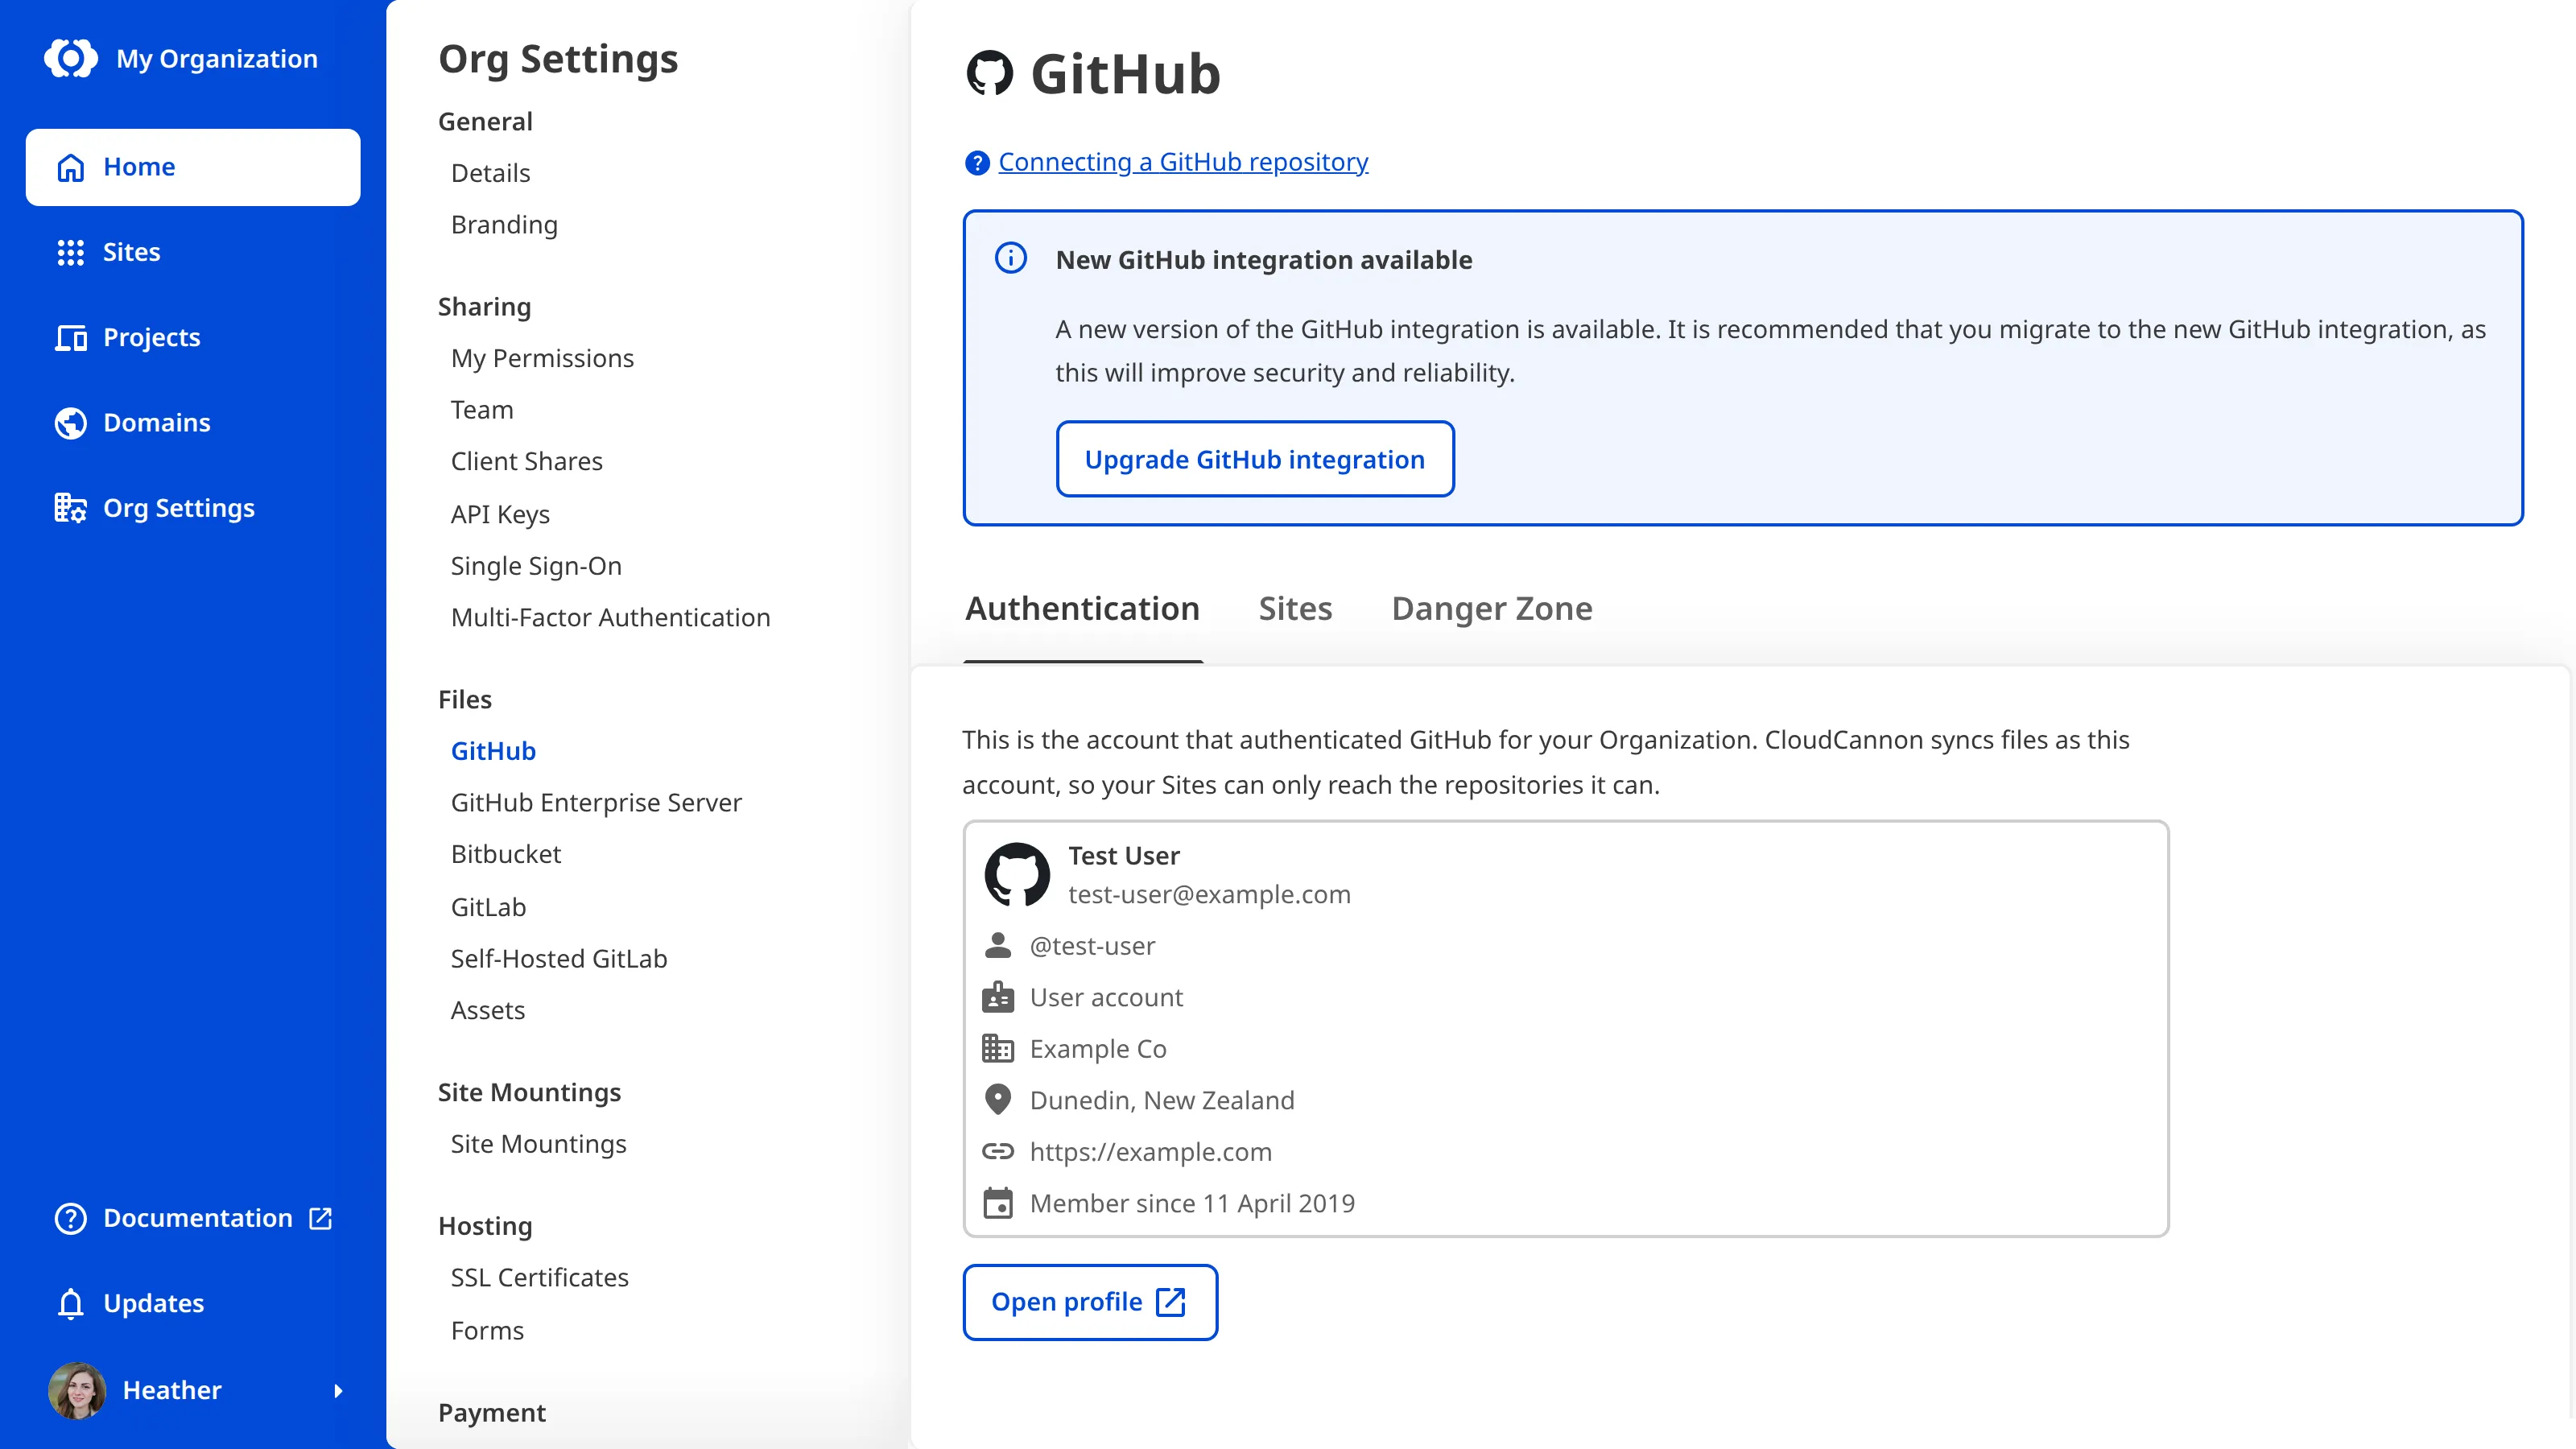Click the info icon in integration notice
Image resolution: width=2576 pixels, height=1449 pixels.
[x=1010, y=258]
